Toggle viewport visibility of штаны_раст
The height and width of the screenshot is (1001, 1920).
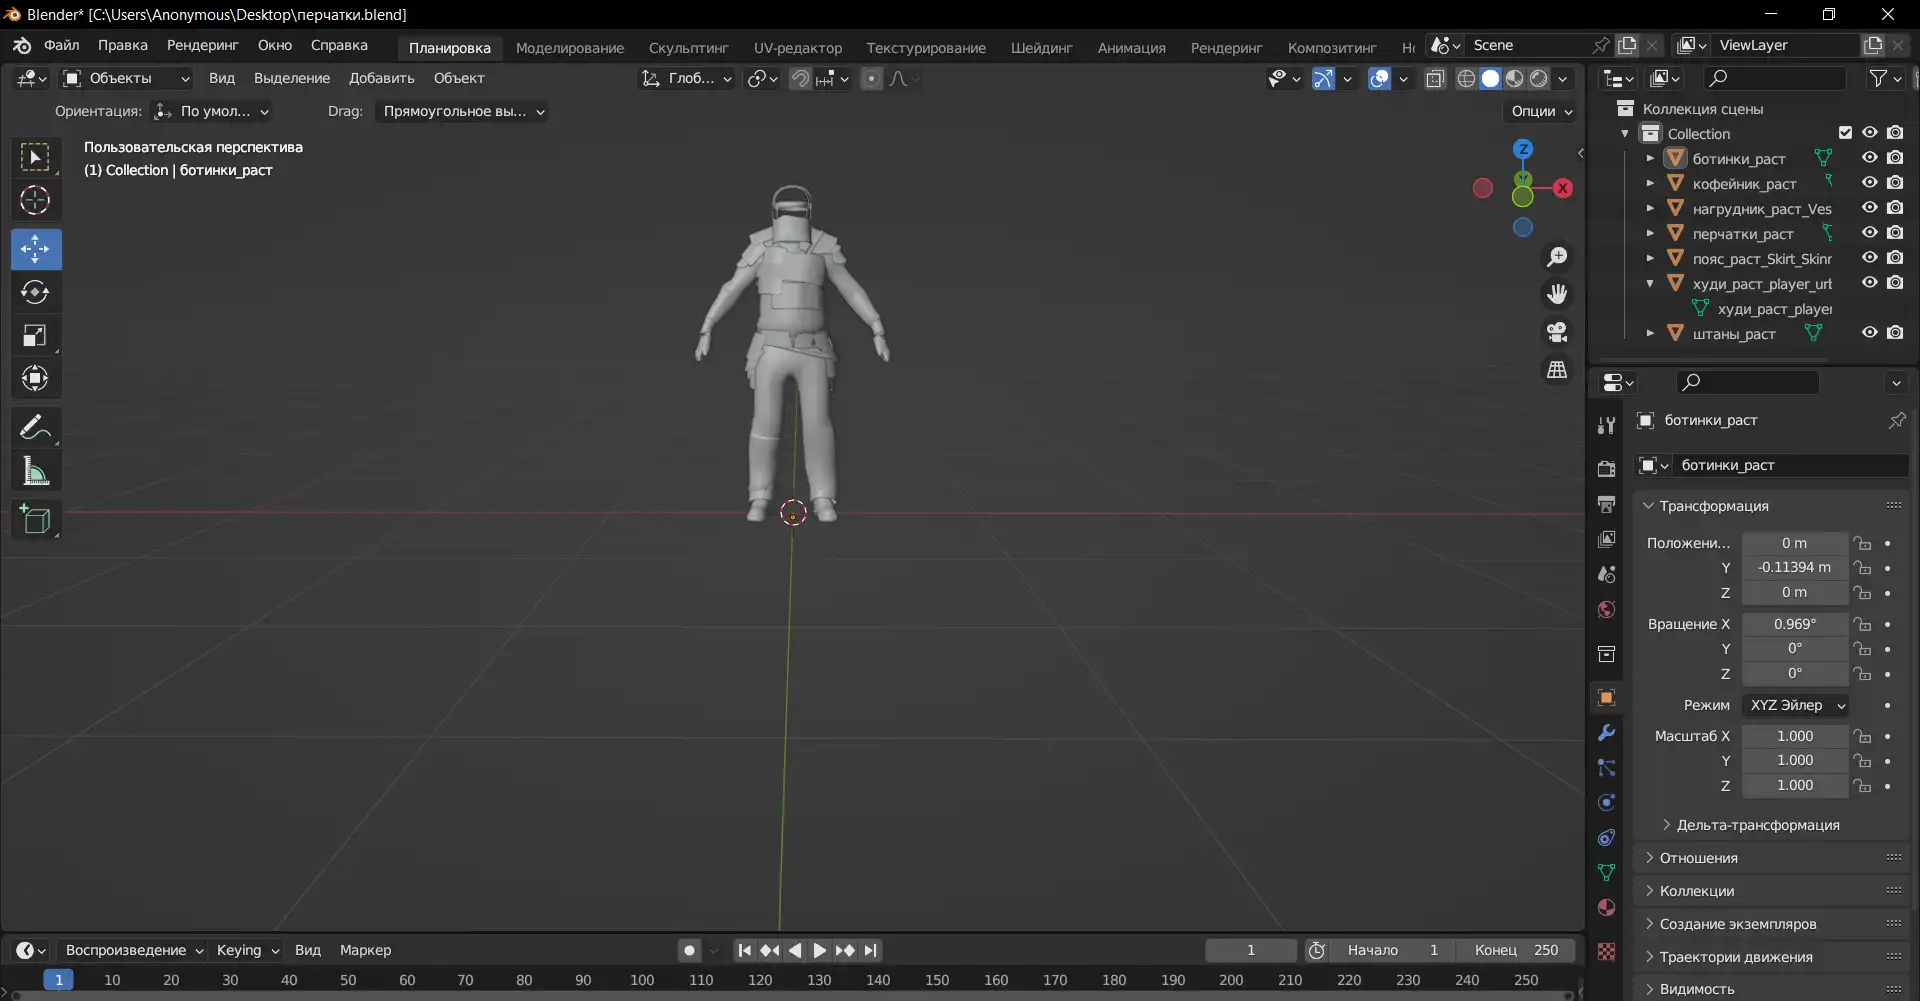coord(1869,333)
